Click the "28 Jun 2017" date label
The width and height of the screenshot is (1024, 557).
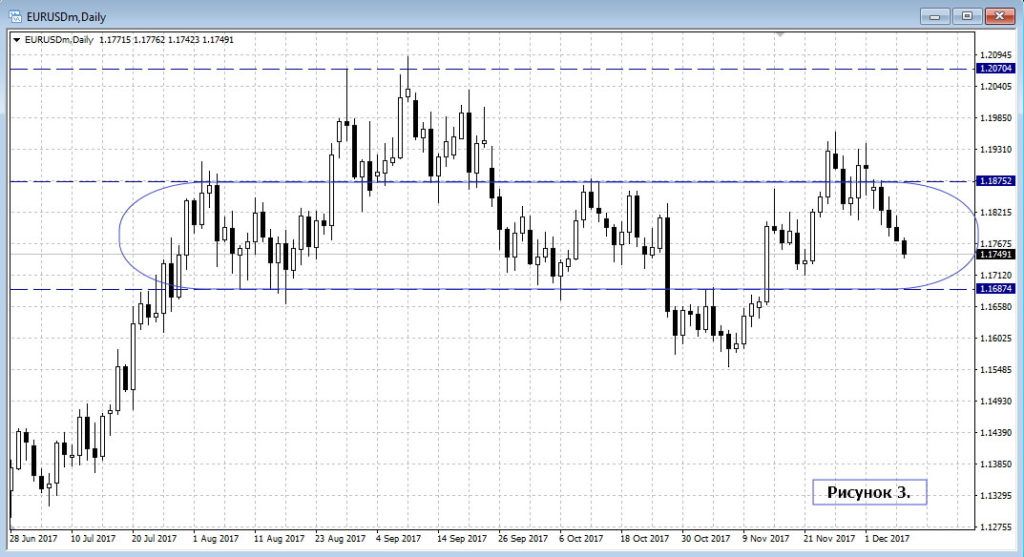[34, 536]
